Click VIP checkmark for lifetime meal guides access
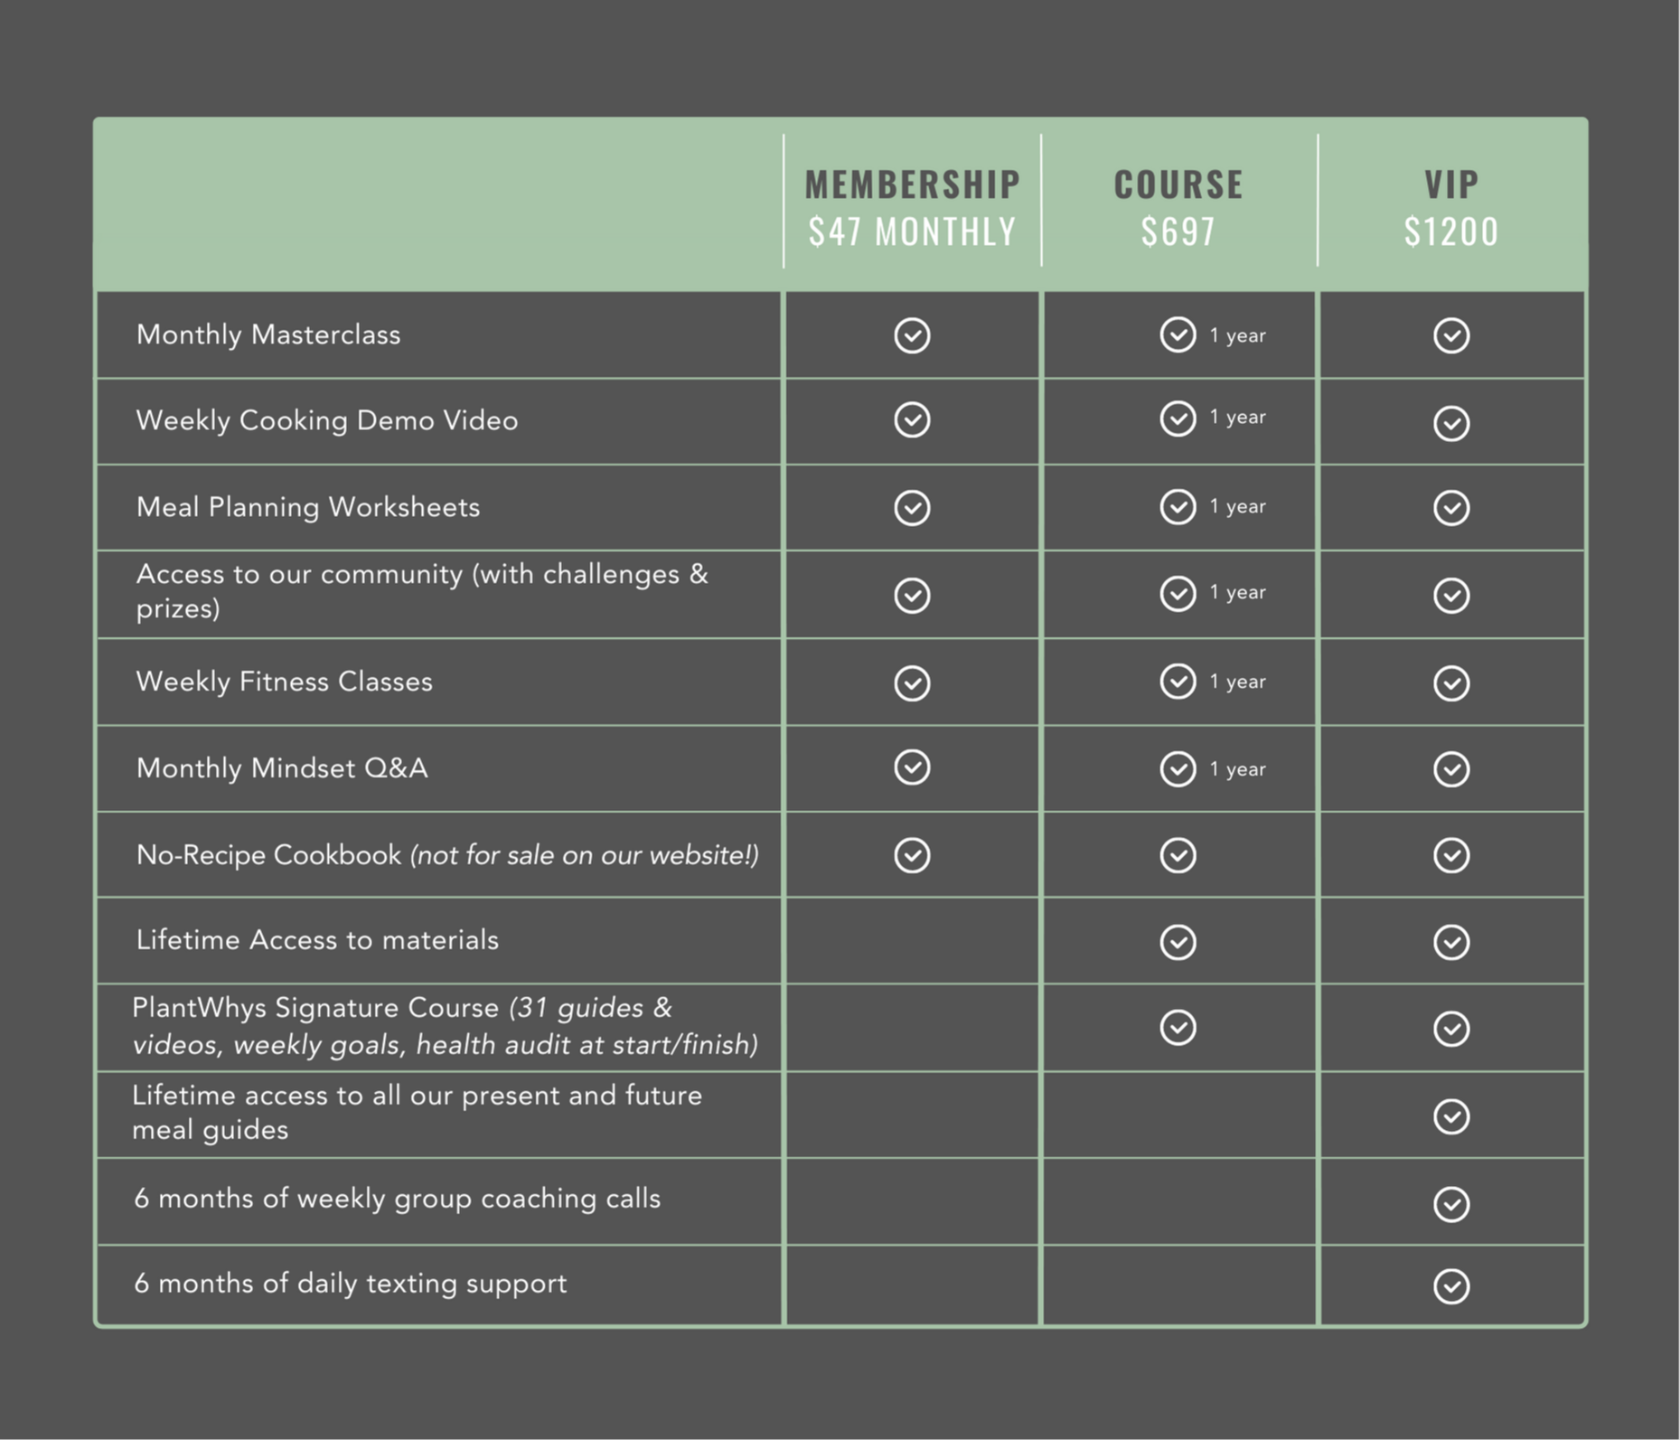 1451,1116
